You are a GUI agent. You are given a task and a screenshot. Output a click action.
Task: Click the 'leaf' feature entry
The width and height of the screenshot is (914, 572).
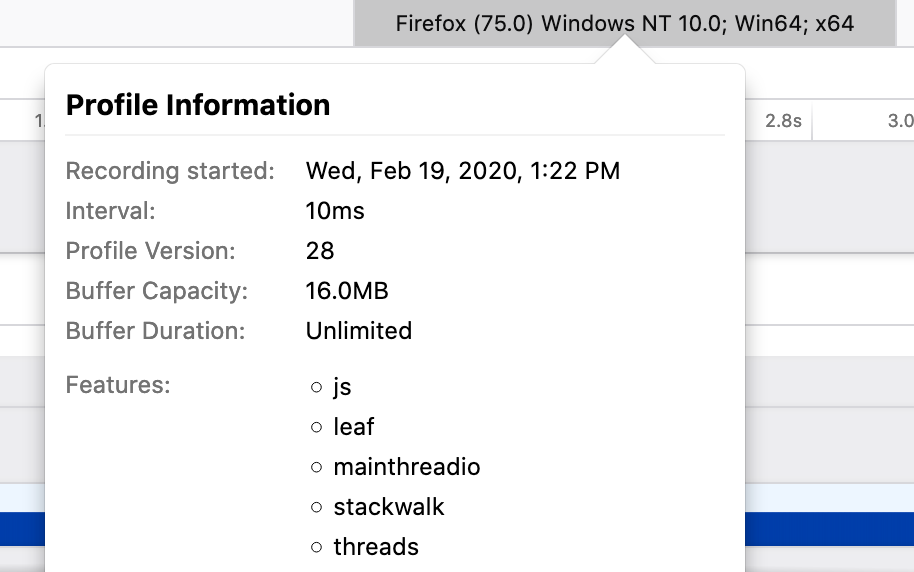[x=354, y=427]
